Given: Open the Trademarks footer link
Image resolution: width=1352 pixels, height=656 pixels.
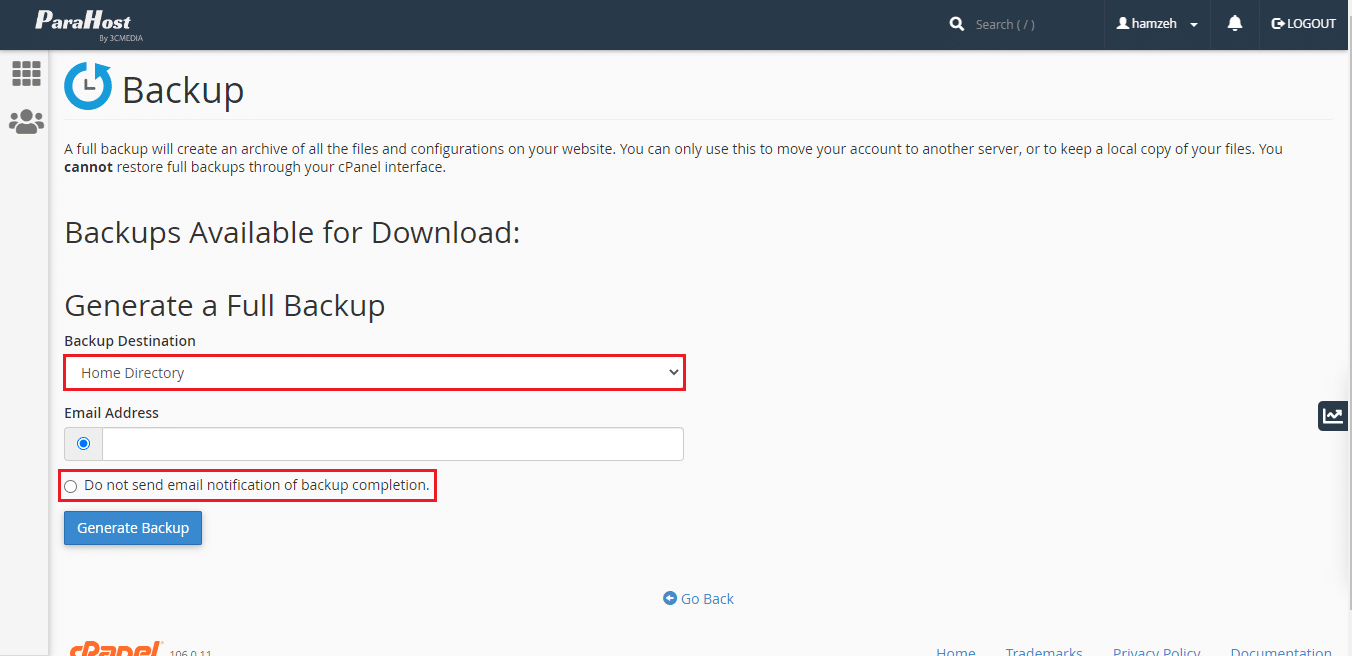Looking at the screenshot, I should click(x=1043, y=651).
